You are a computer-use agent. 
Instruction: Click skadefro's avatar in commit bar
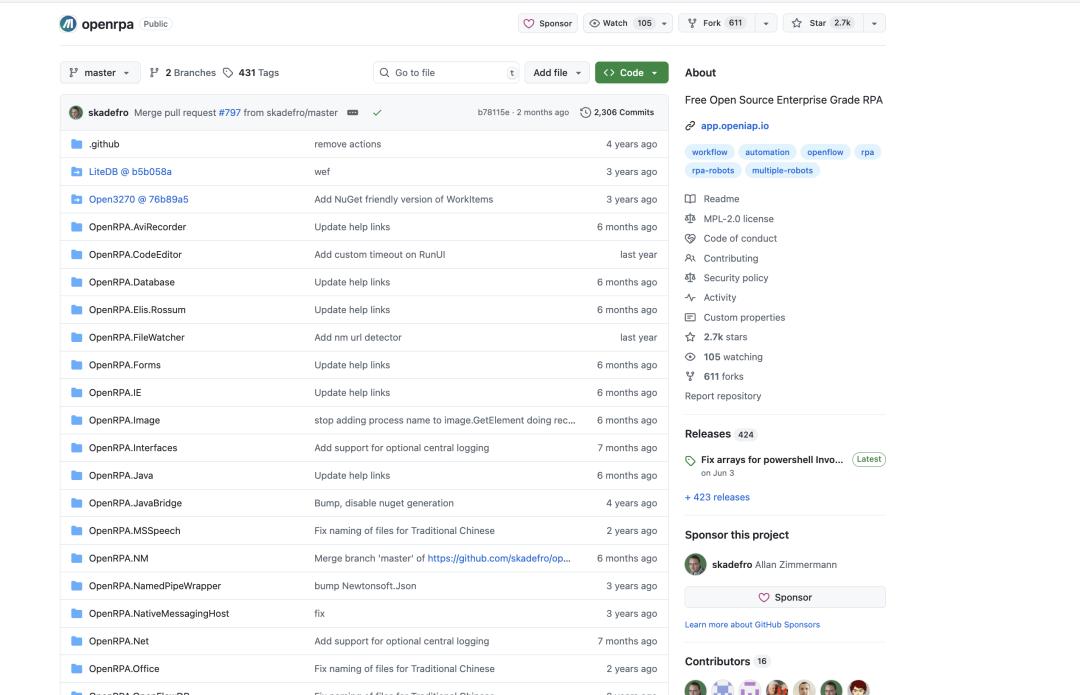(76, 112)
